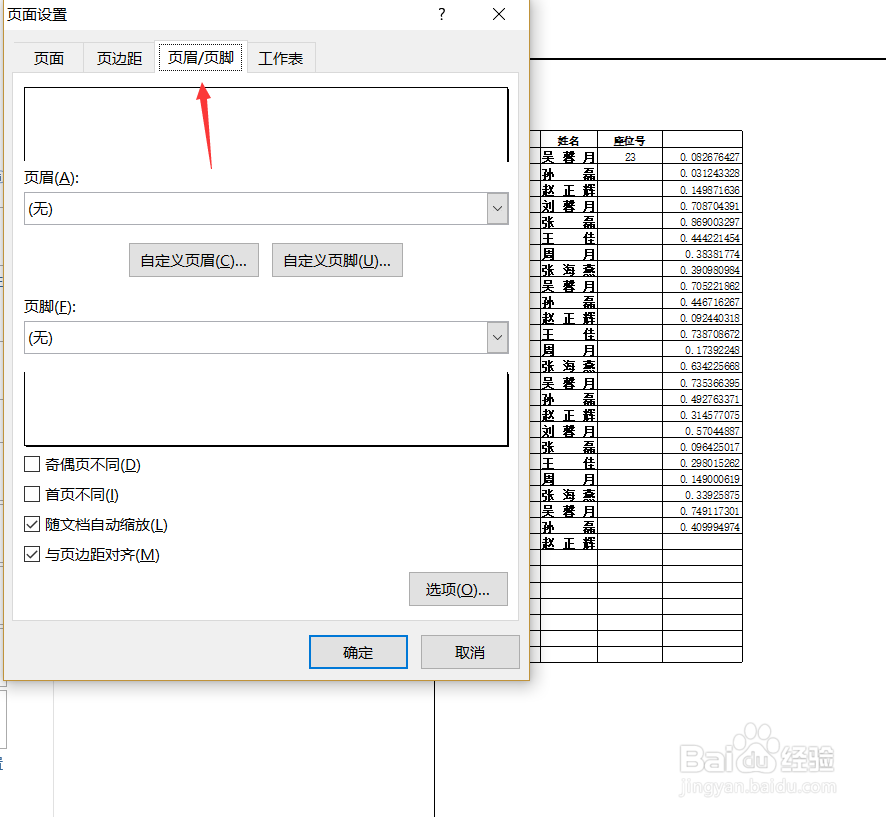Viewport: 886px width, 817px height.
Task: Confirm settings with the 确定 button
Action: [x=358, y=651]
